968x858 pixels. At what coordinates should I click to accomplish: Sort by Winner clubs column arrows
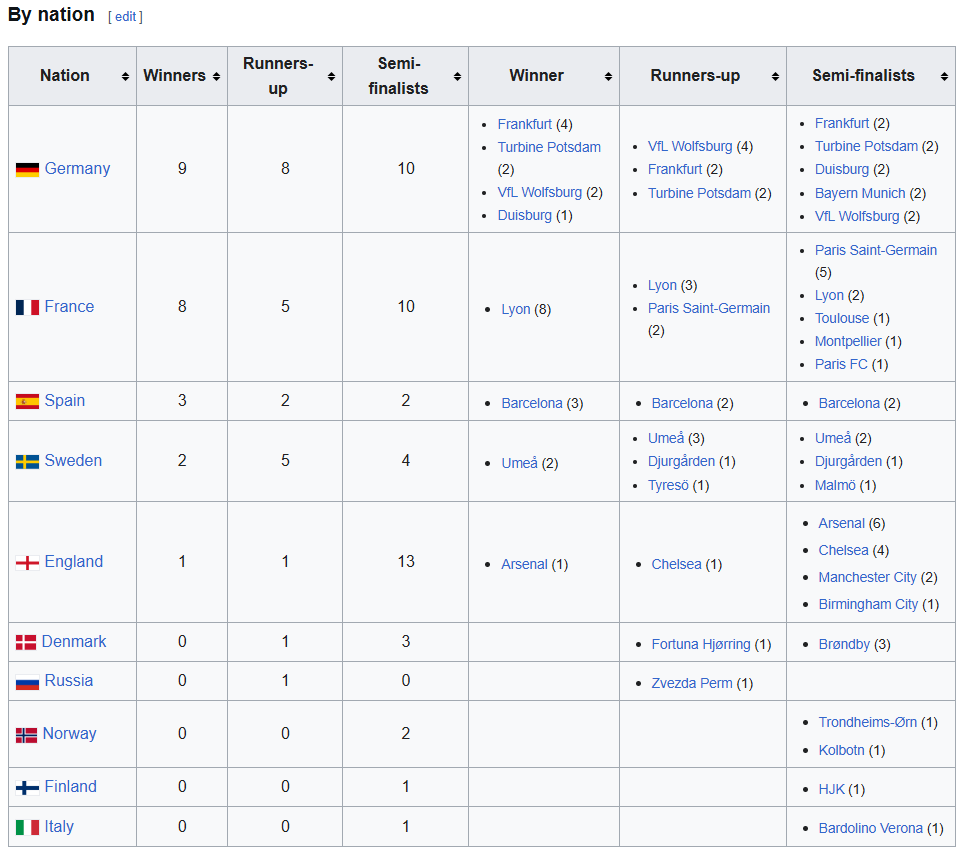coord(608,77)
